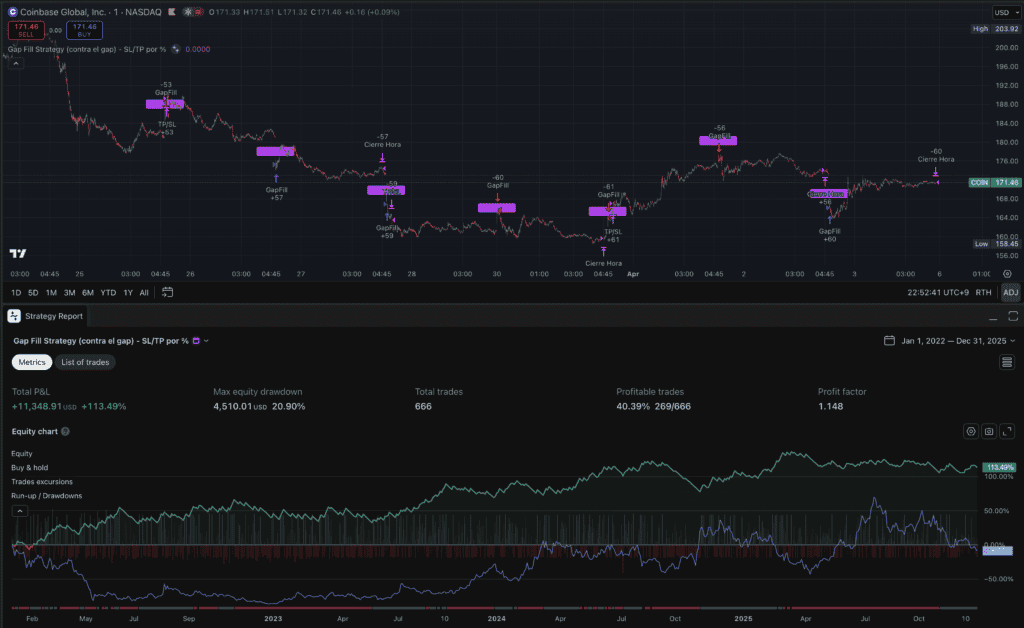Maximize the Strategy Report panel
Viewport: 1024px width, 628px height.
tap(1013, 317)
